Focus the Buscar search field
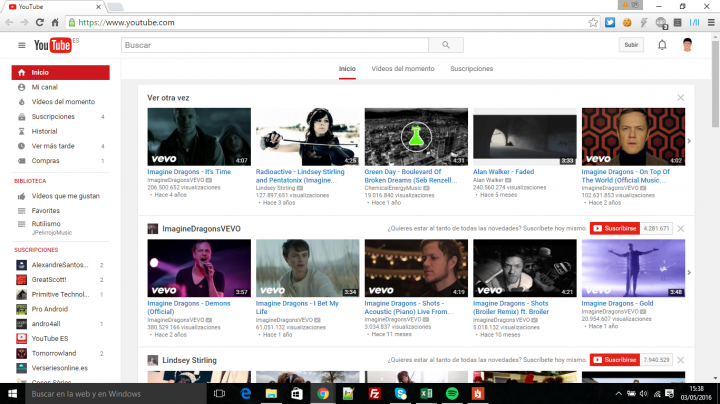The width and height of the screenshot is (720, 404). 275,45
